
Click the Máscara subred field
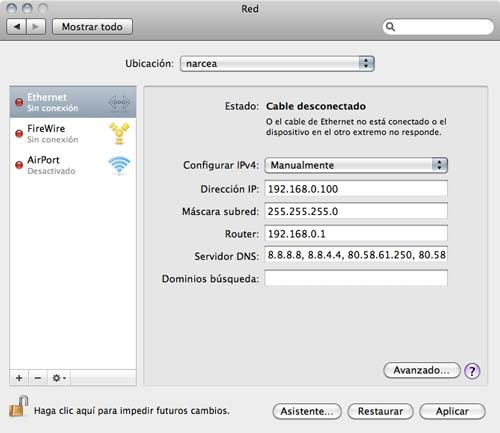tap(356, 211)
